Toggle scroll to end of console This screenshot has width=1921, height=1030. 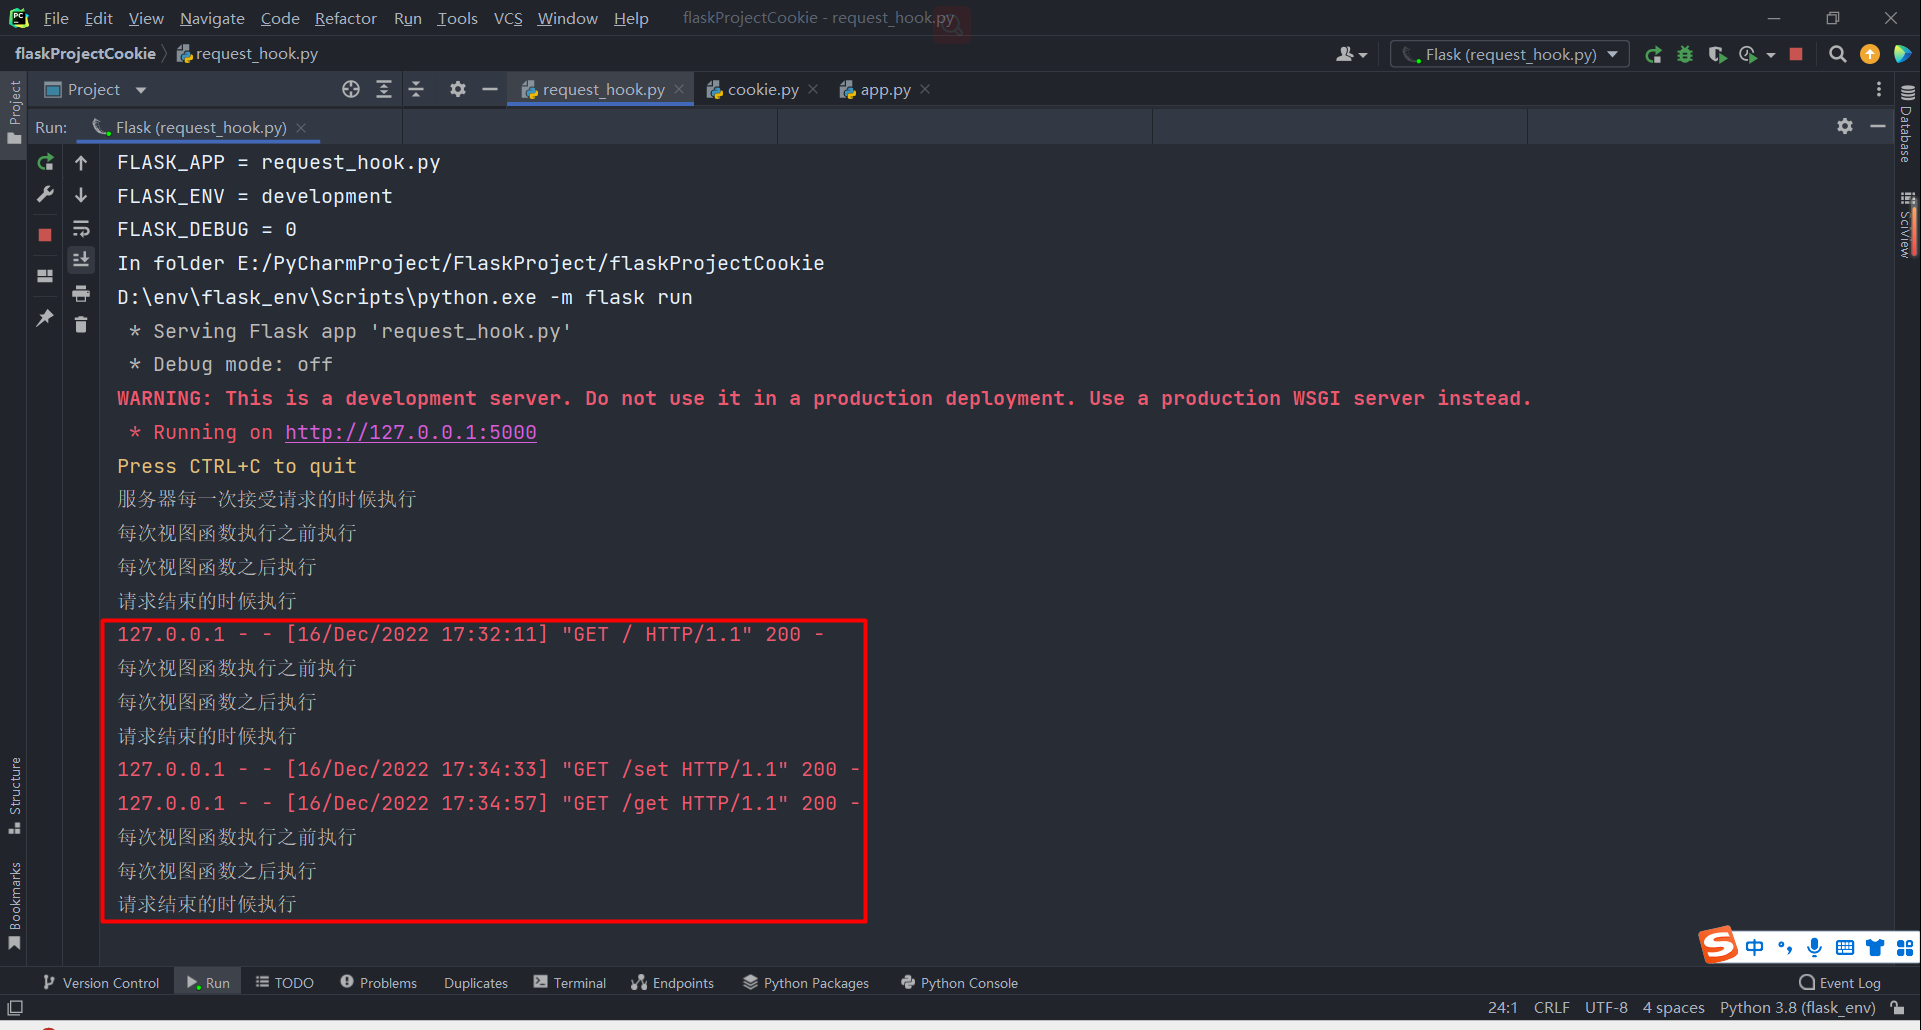(81, 260)
